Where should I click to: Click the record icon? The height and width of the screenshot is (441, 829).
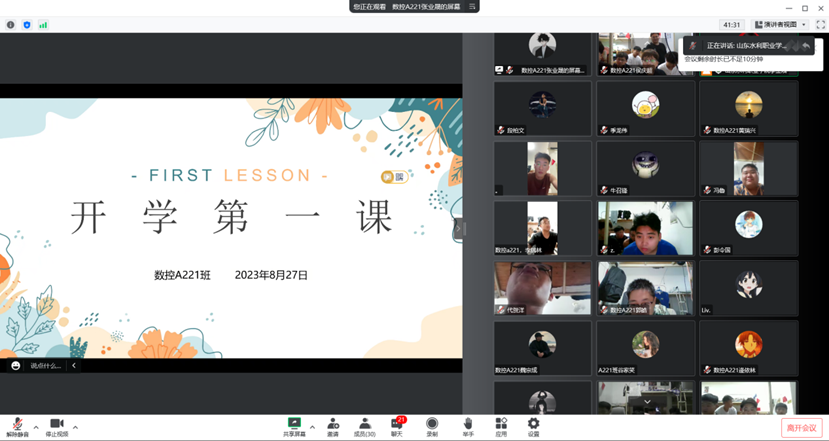point(432,424)
